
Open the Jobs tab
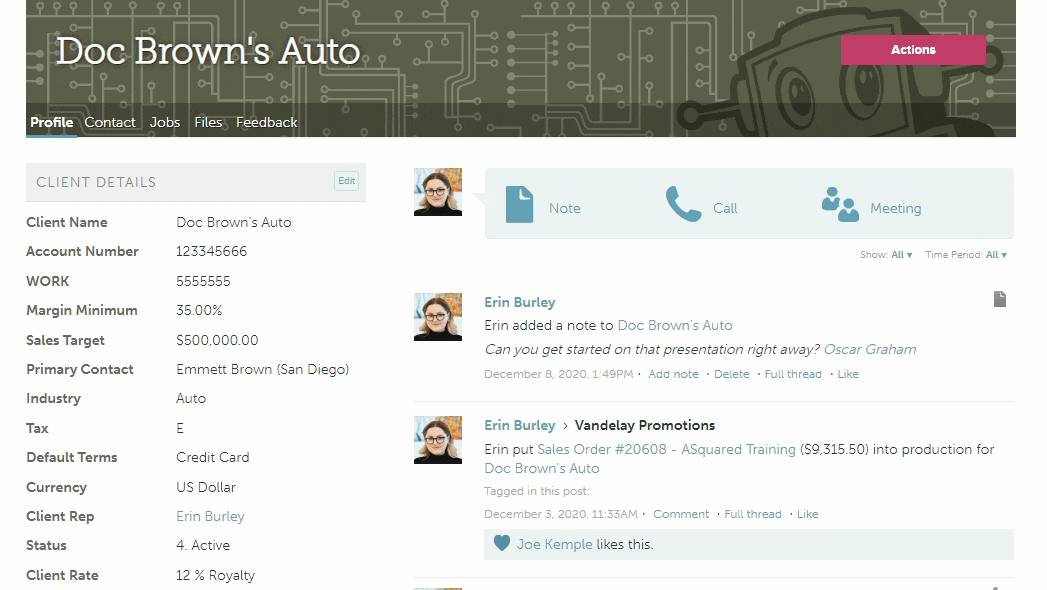(x=165, y=122)
